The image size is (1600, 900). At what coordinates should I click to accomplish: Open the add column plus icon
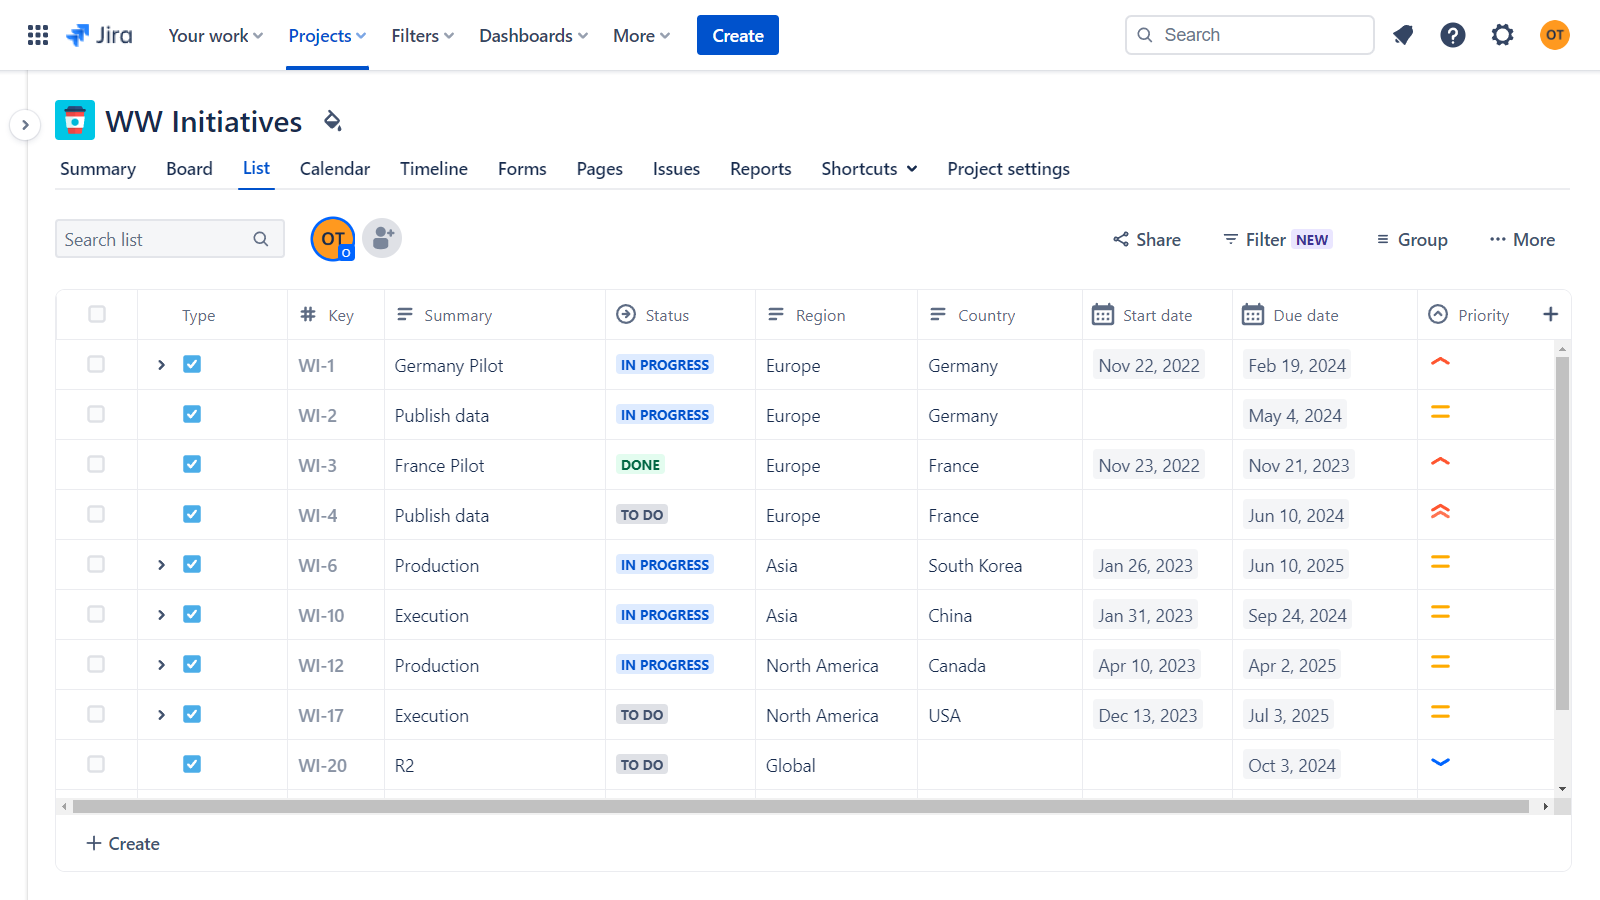1551,314
